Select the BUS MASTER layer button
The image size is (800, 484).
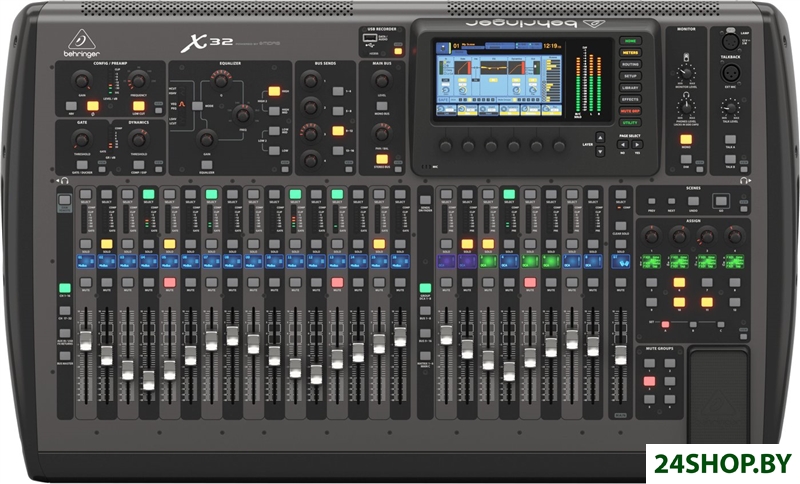pyautogui.click(x=65, y=356)
